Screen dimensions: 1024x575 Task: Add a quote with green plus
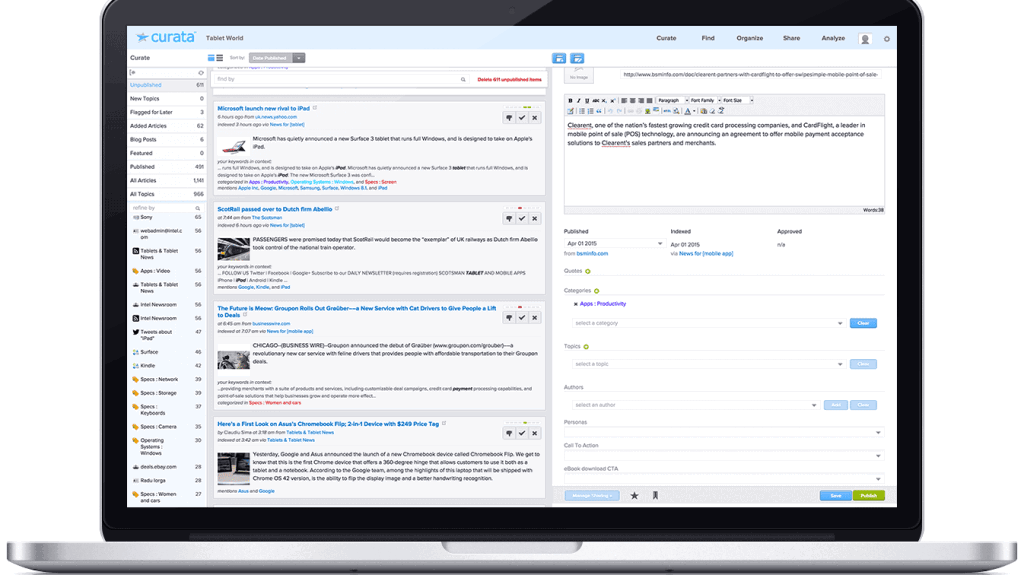point(588,271)
